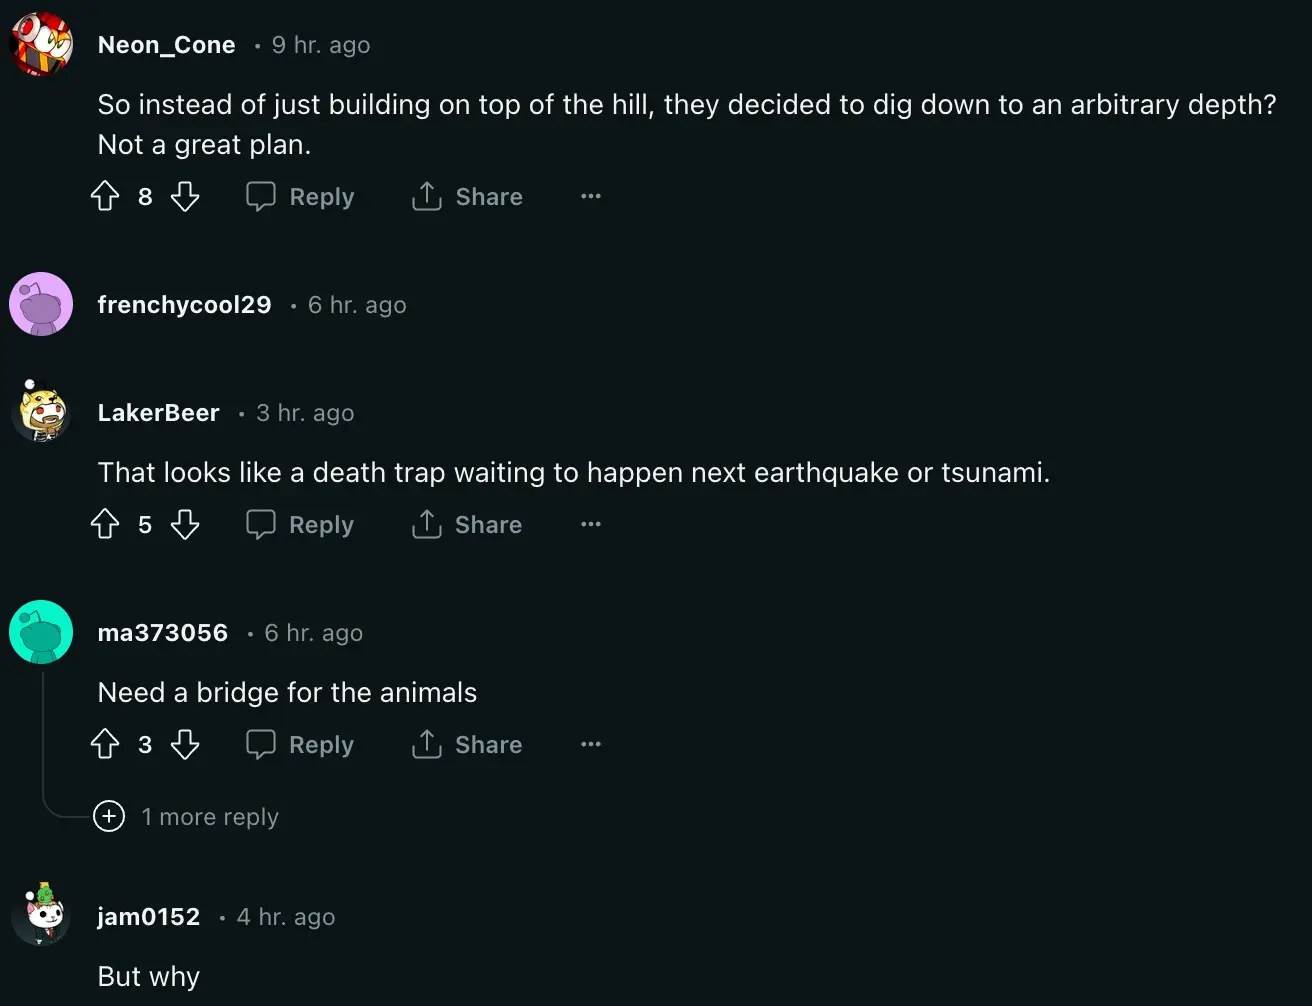The height and width of the screenshot is (1006, 1312).
Task: Downvote Neon_Cone's comment
Action: tap(186, 196)
